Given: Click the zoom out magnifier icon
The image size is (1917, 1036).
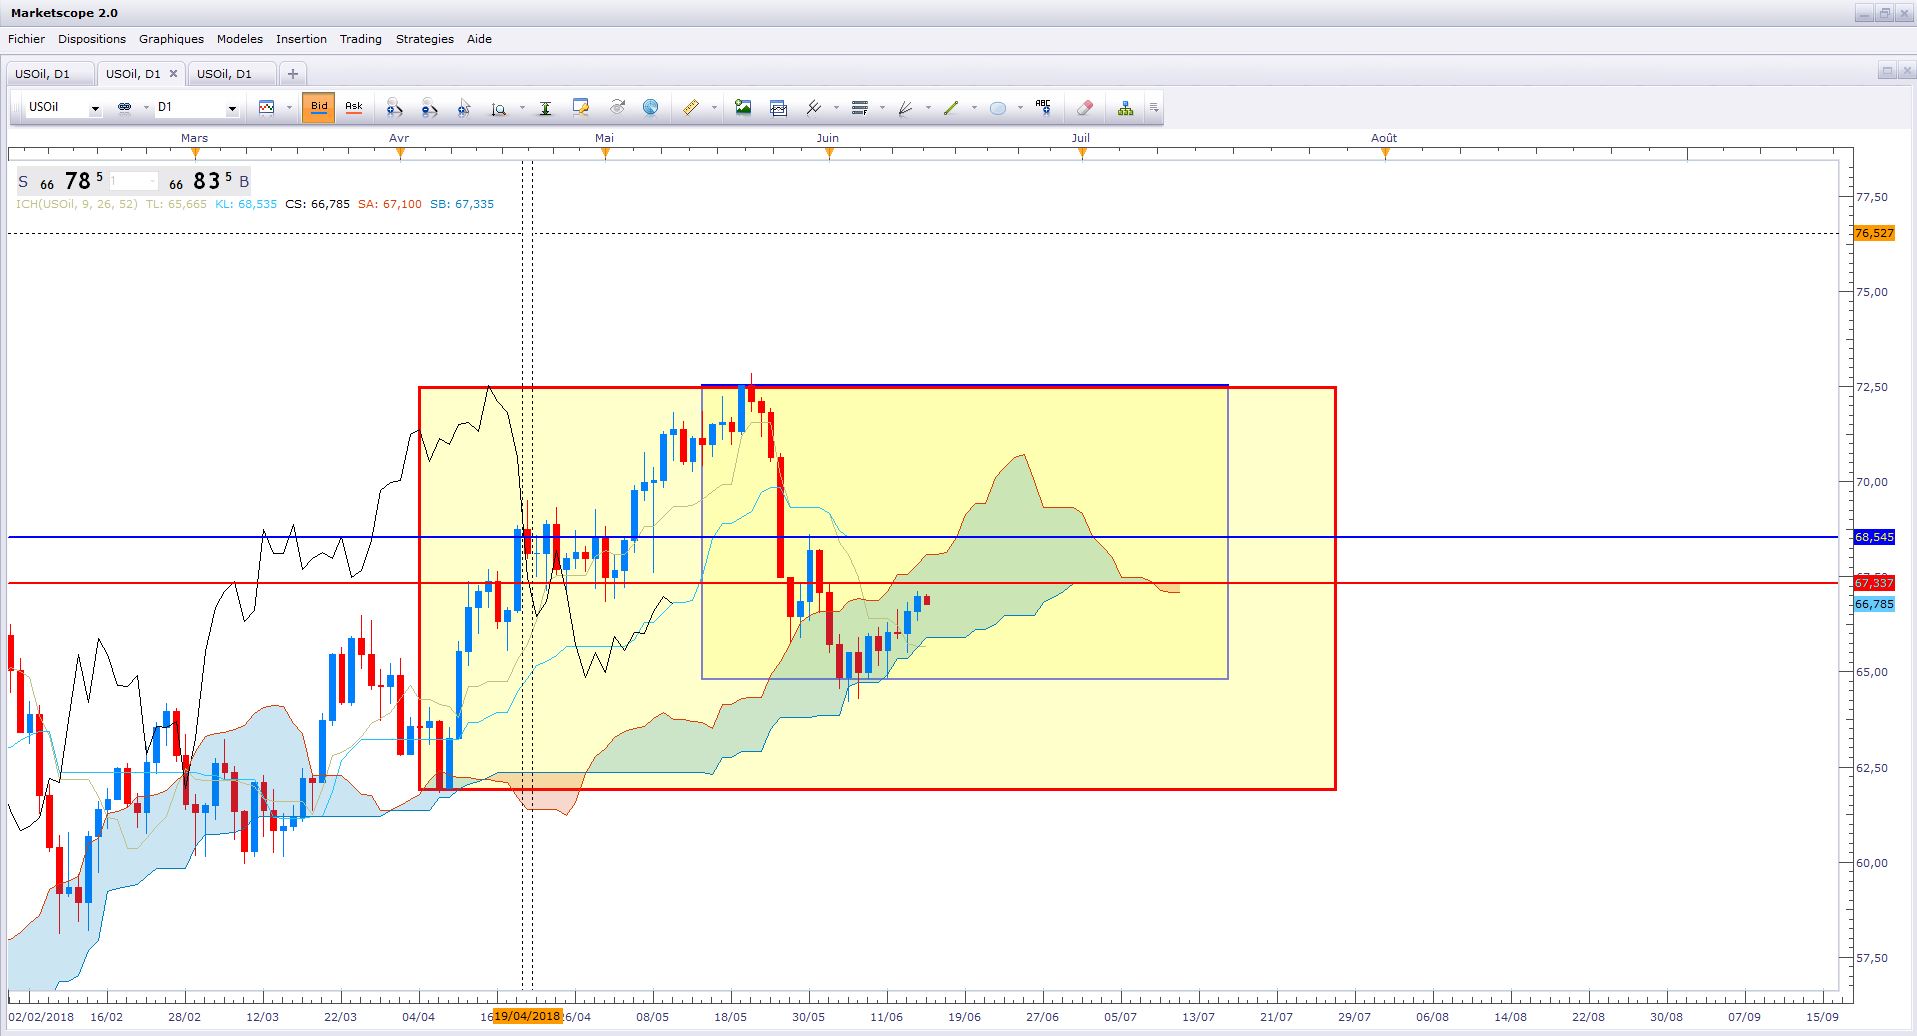Looking at the screenshot, I should (430, 108).
